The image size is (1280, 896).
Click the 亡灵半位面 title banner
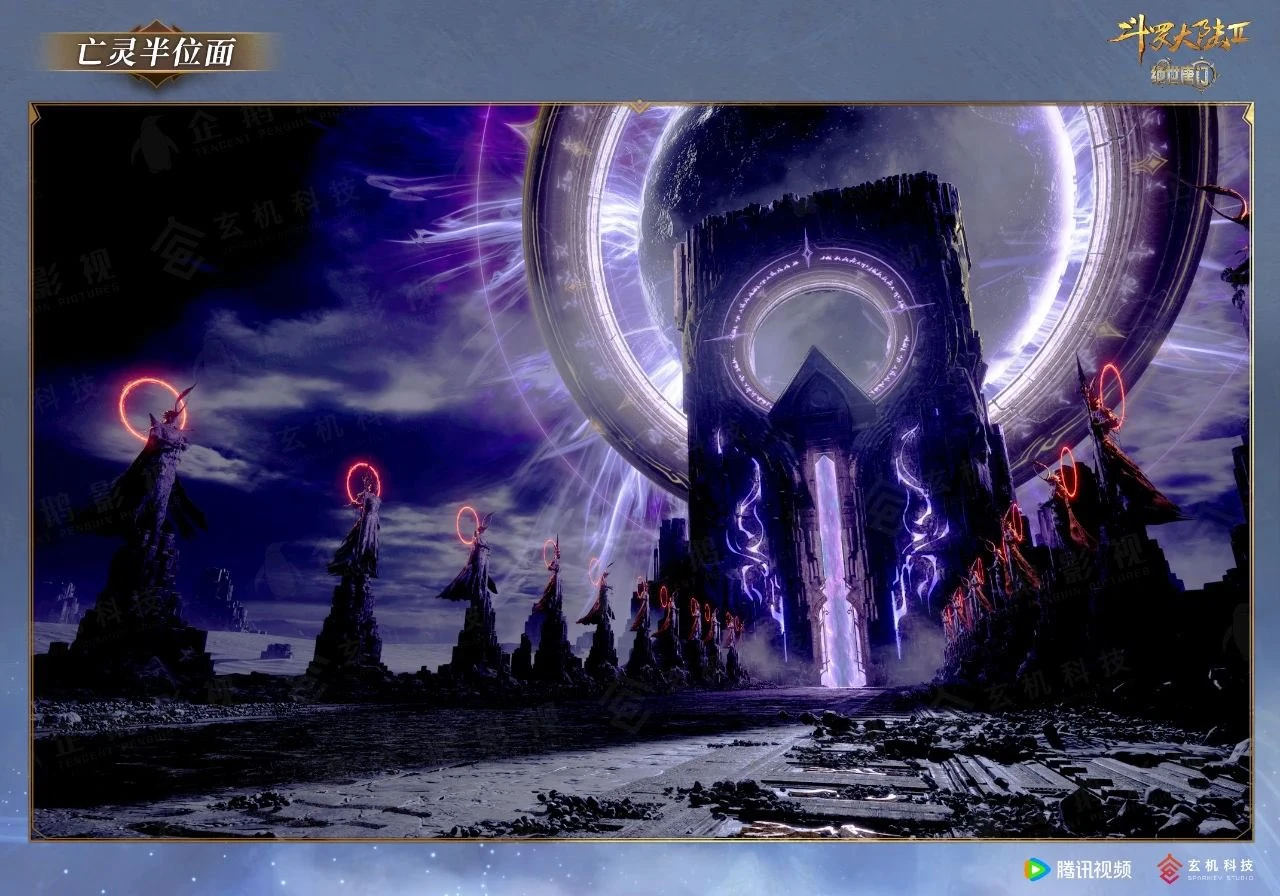tap(157, 52)
